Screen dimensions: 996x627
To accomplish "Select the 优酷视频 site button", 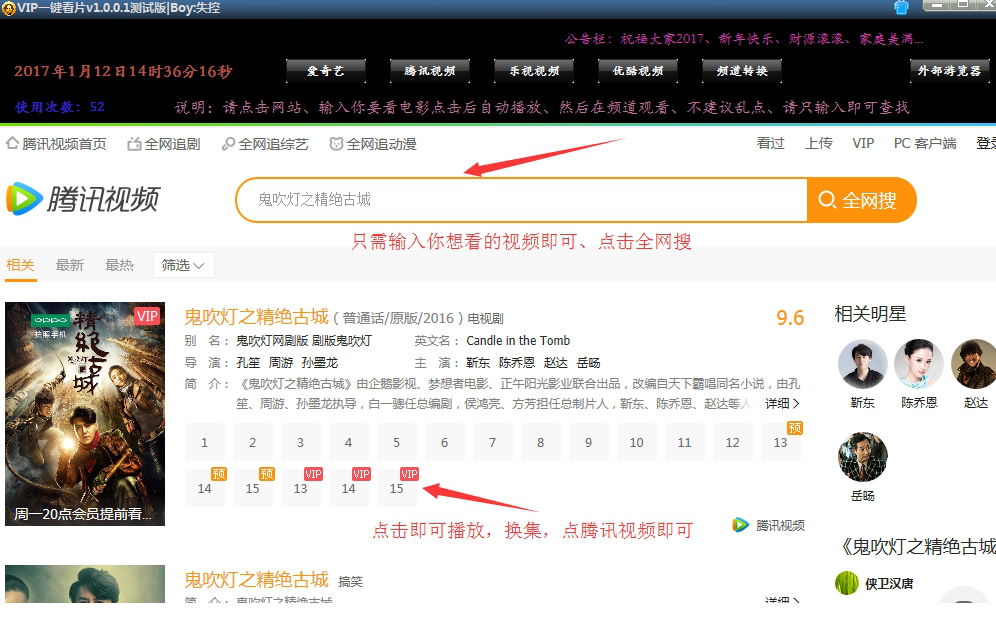I will click(x=638, y=71).
